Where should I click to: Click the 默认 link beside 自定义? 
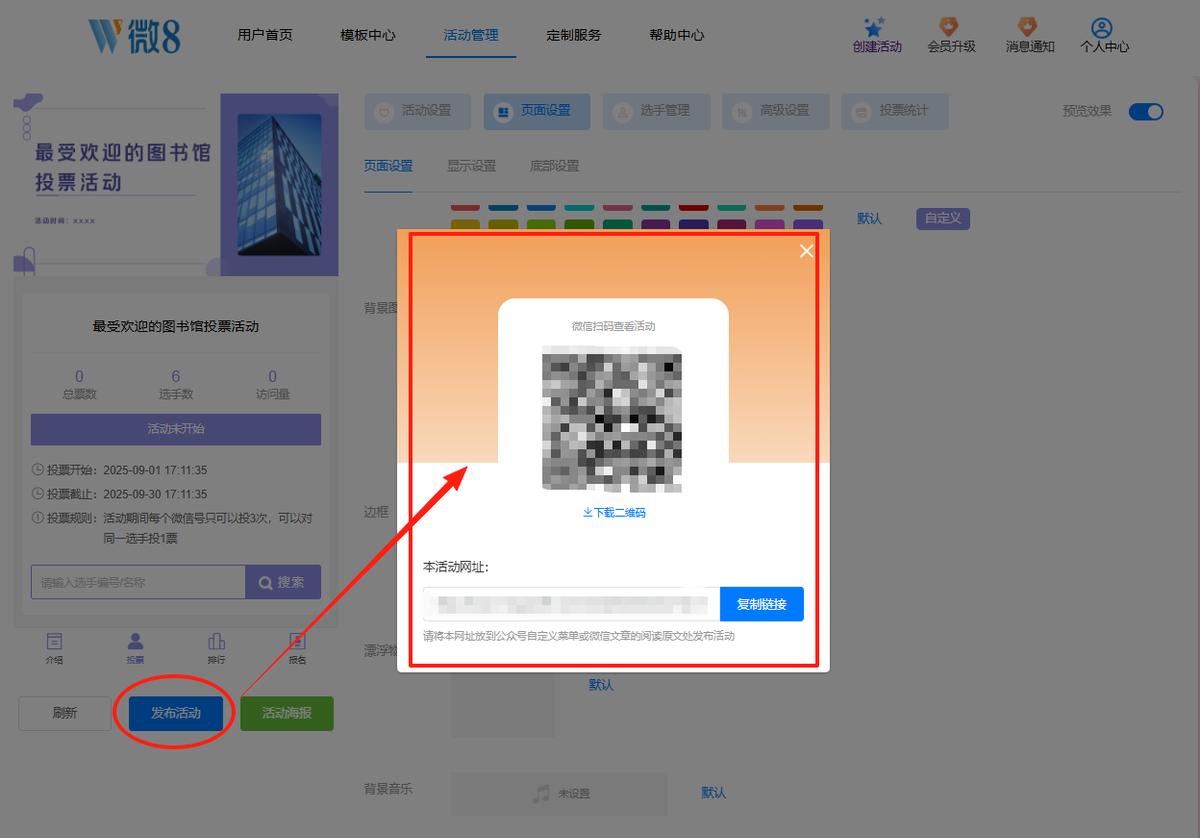click(870, 218)
